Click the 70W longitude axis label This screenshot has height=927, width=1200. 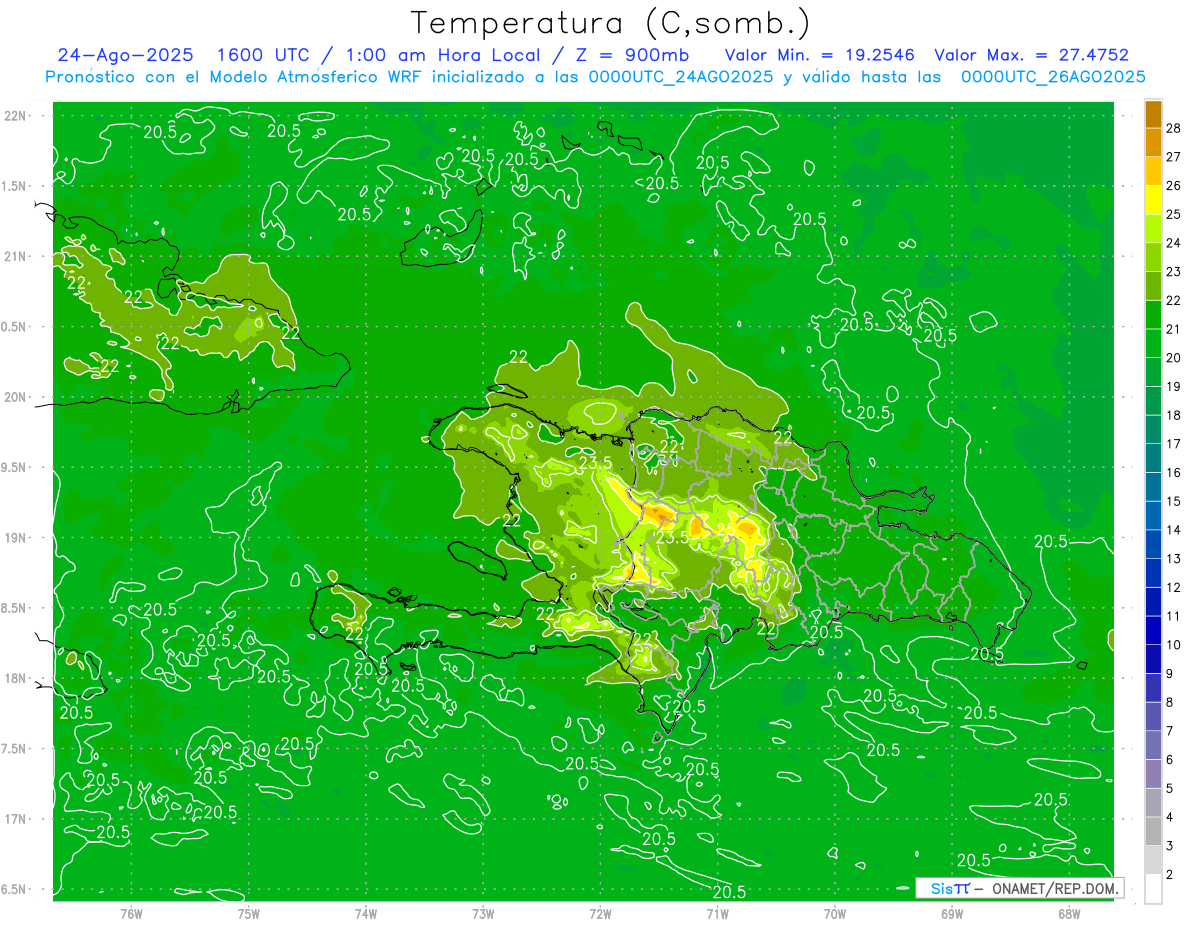click(834, 913)
